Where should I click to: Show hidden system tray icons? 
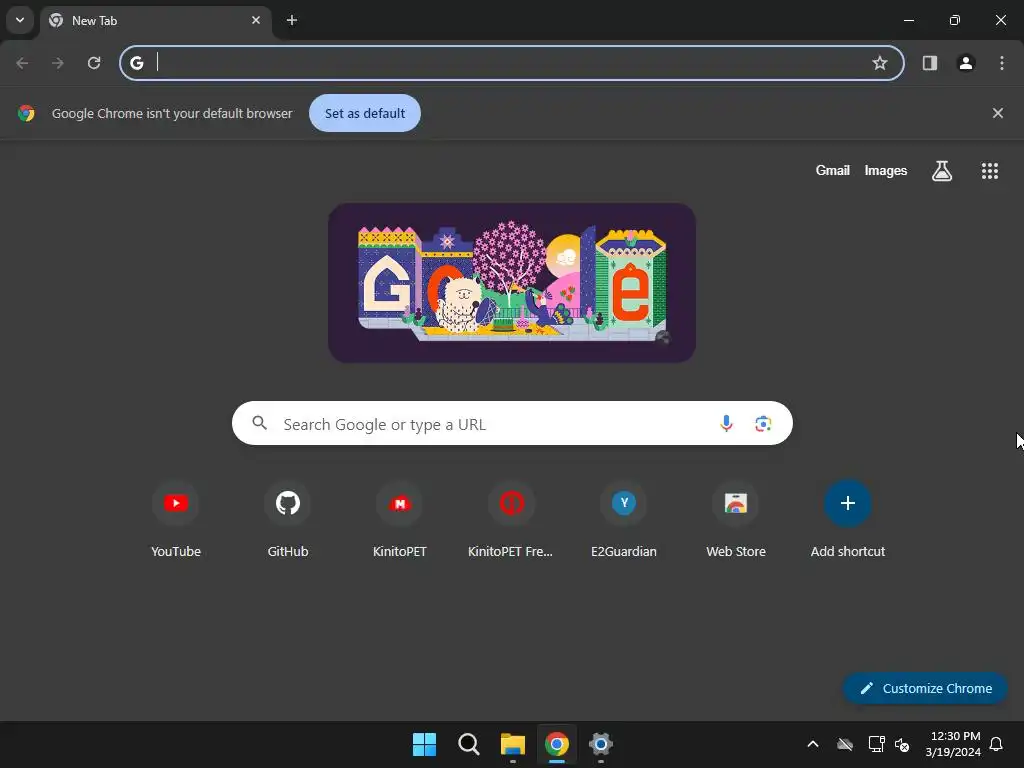813,744
